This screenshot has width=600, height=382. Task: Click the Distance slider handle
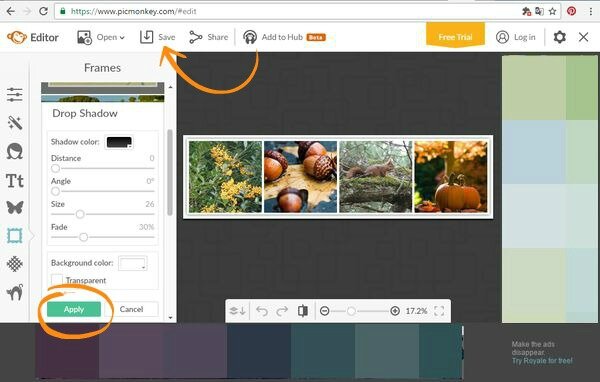(55, 168)
